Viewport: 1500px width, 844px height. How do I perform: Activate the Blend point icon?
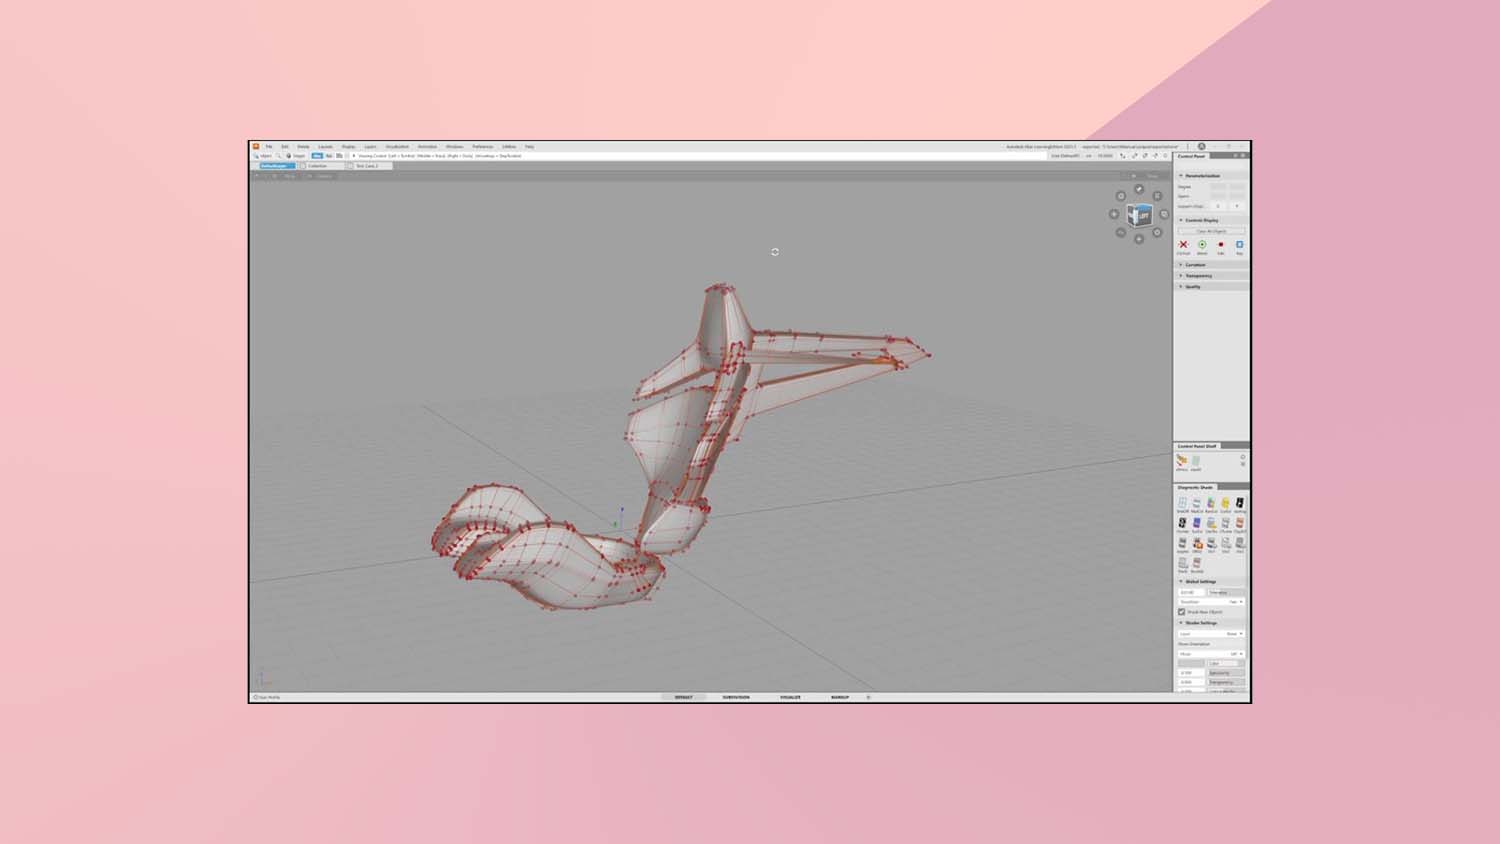(1202, 244)
